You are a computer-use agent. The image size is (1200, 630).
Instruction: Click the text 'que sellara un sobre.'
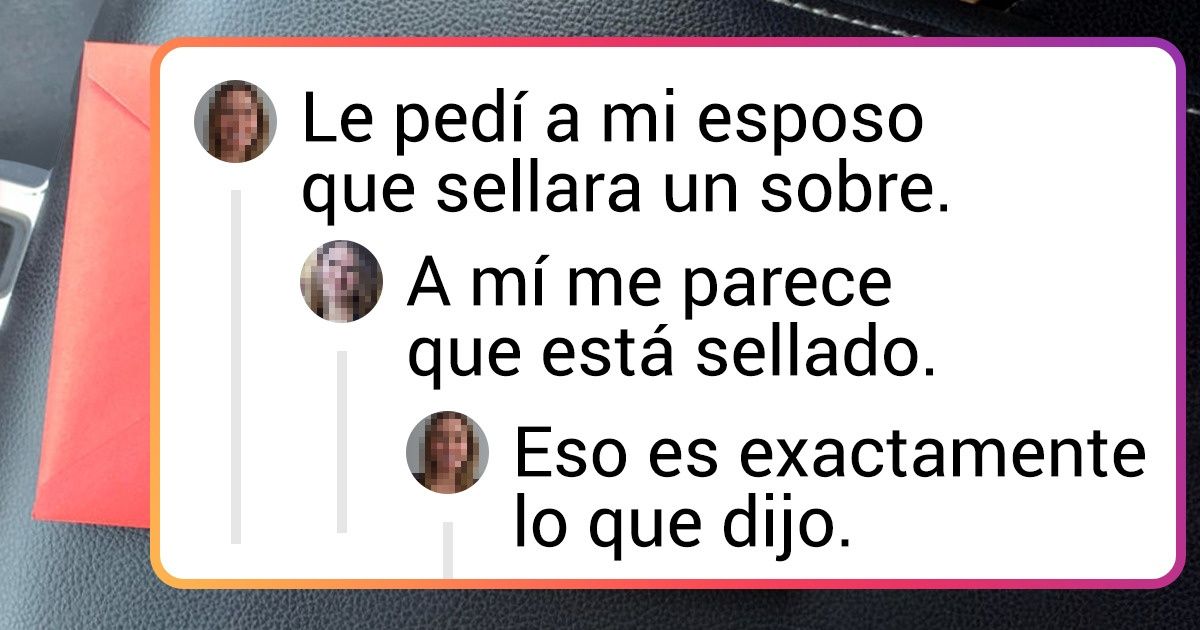625,195
